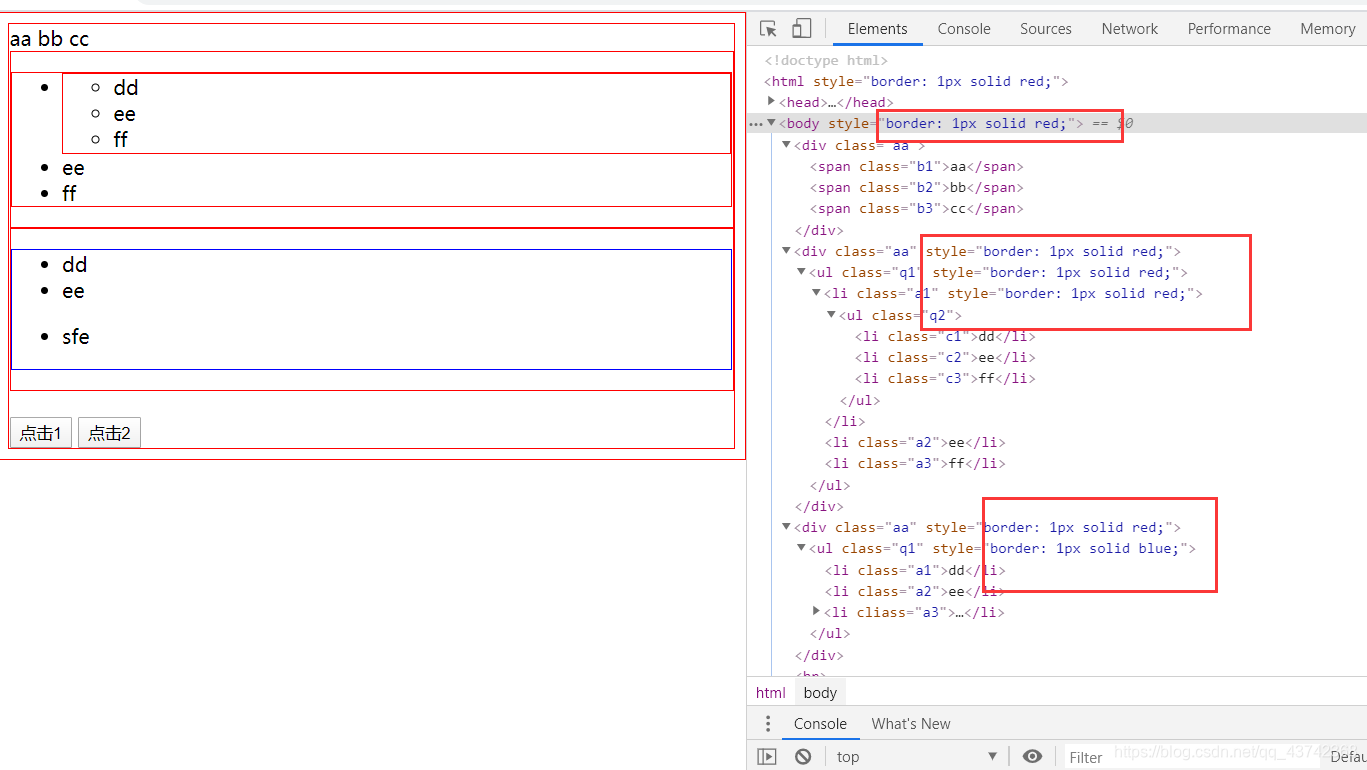Open the drawer's three-dot menu
The width and height of the screenshot is (1367, 770).
point(767,724)
